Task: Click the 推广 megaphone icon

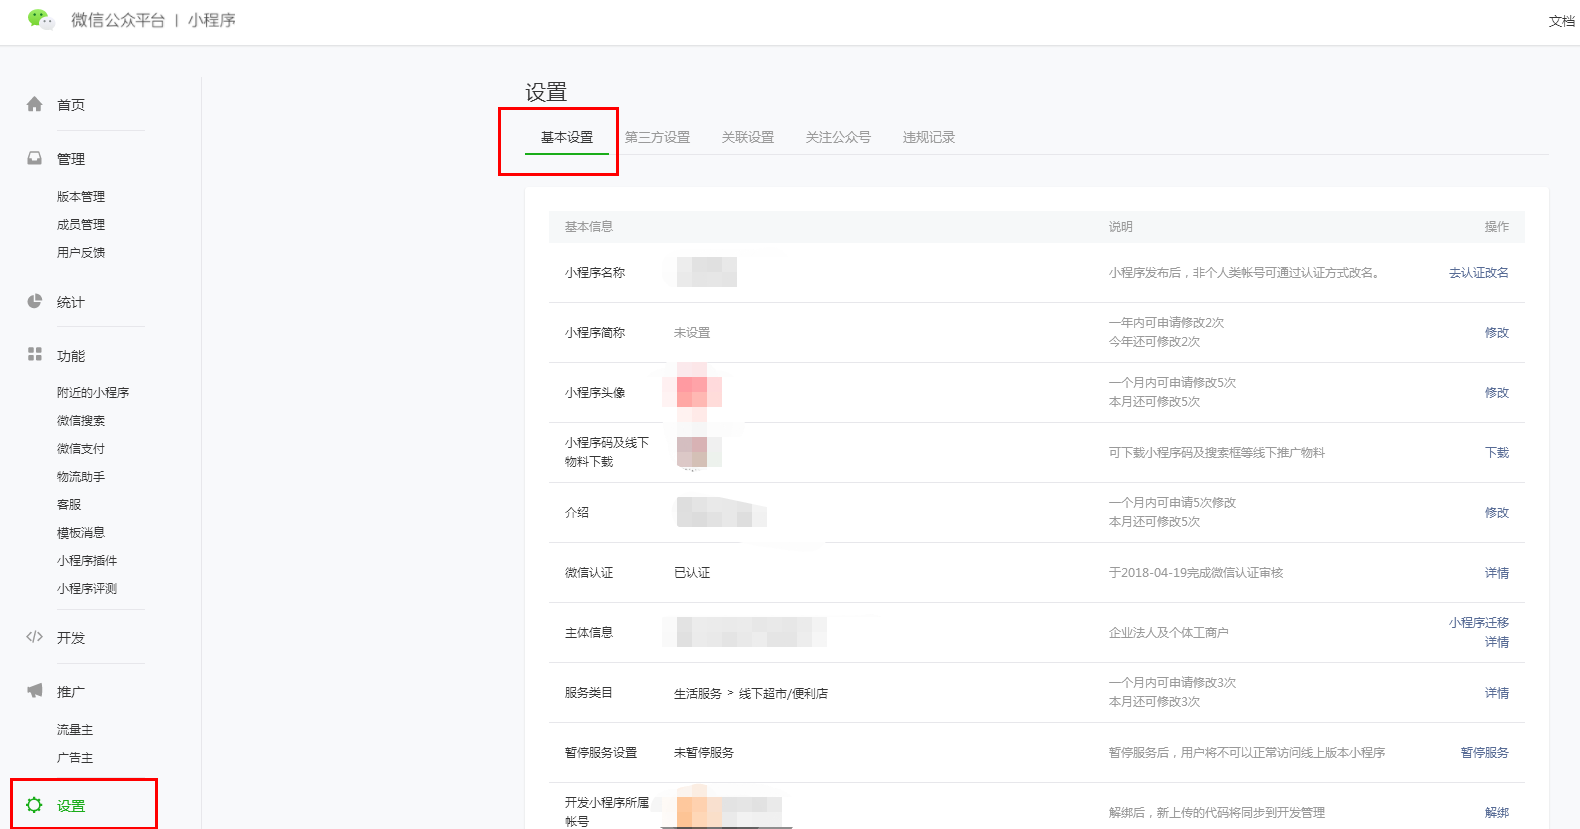Action: [35, 691]
